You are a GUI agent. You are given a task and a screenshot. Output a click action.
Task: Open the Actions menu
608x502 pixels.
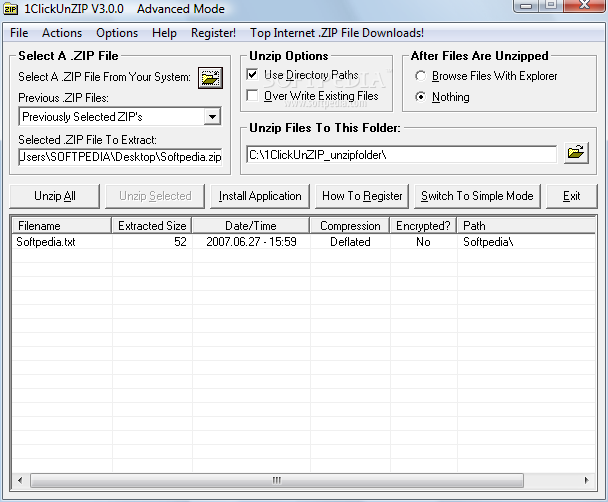point(62,33)
